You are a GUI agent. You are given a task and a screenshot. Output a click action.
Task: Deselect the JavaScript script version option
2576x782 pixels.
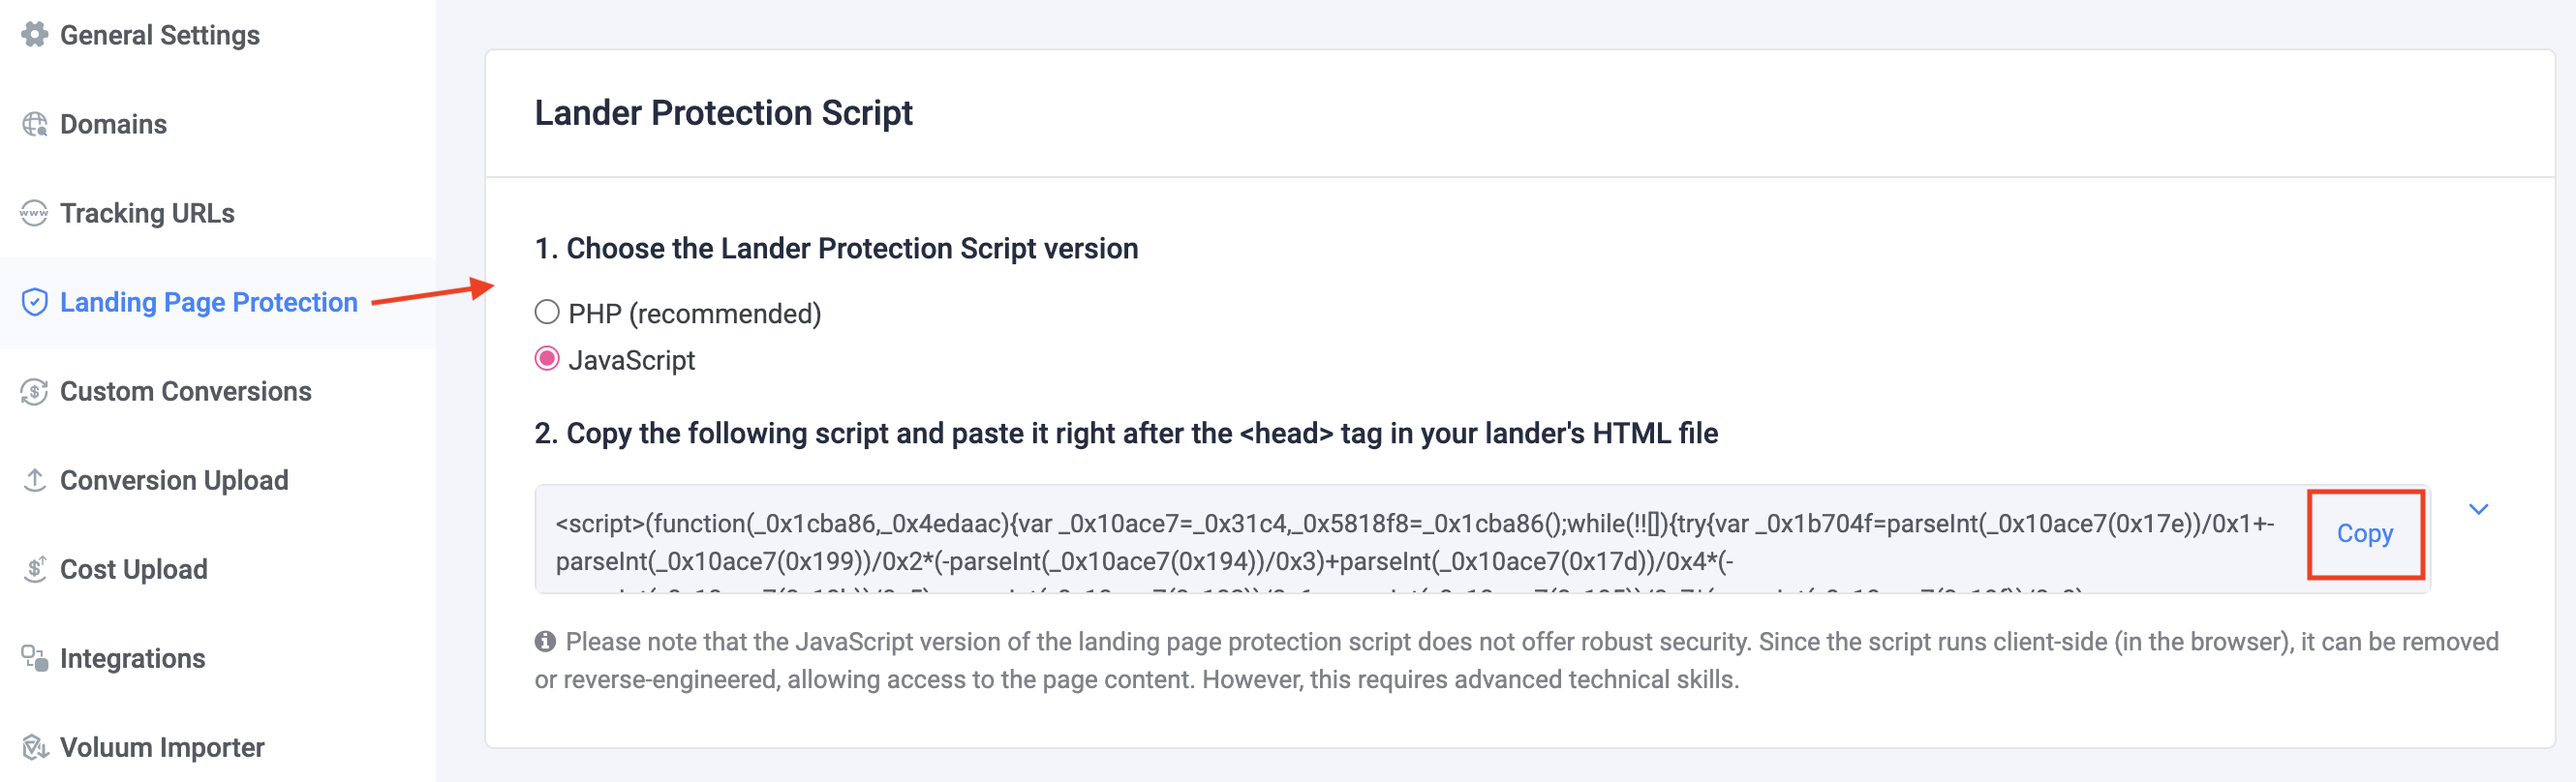(x=546, y=359)
